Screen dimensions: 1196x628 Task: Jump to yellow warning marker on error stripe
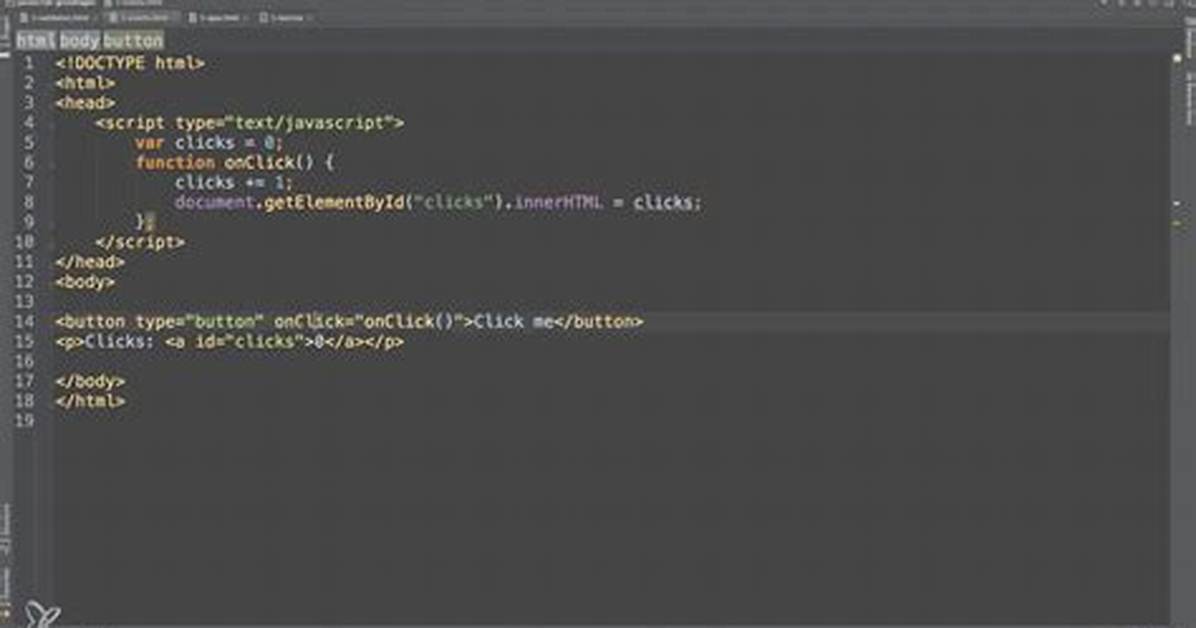pos(1177,223)
